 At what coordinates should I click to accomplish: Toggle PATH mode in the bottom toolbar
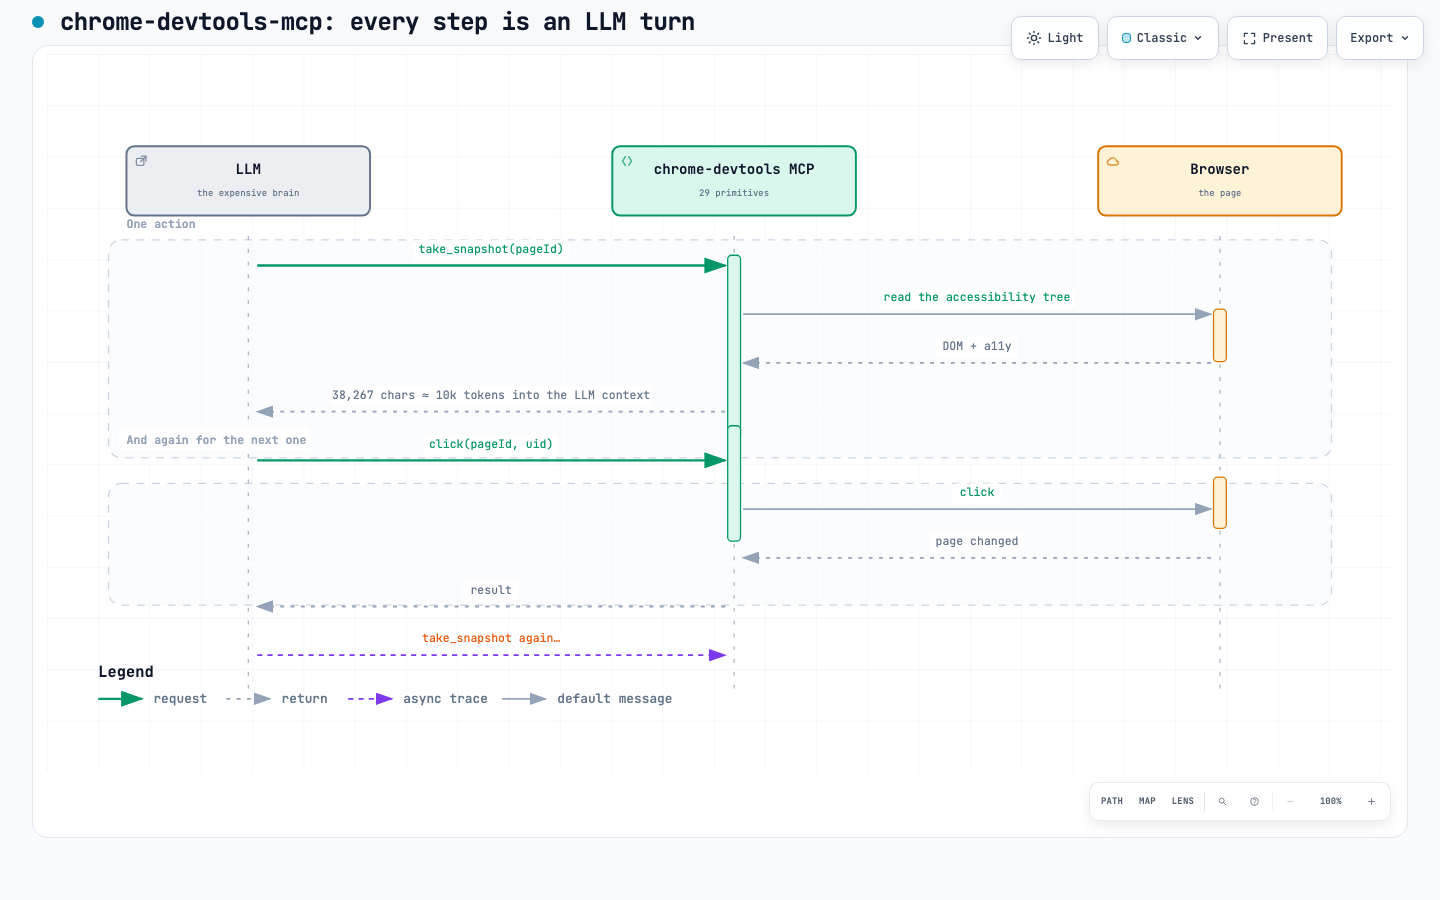(x=1112, y=801)
